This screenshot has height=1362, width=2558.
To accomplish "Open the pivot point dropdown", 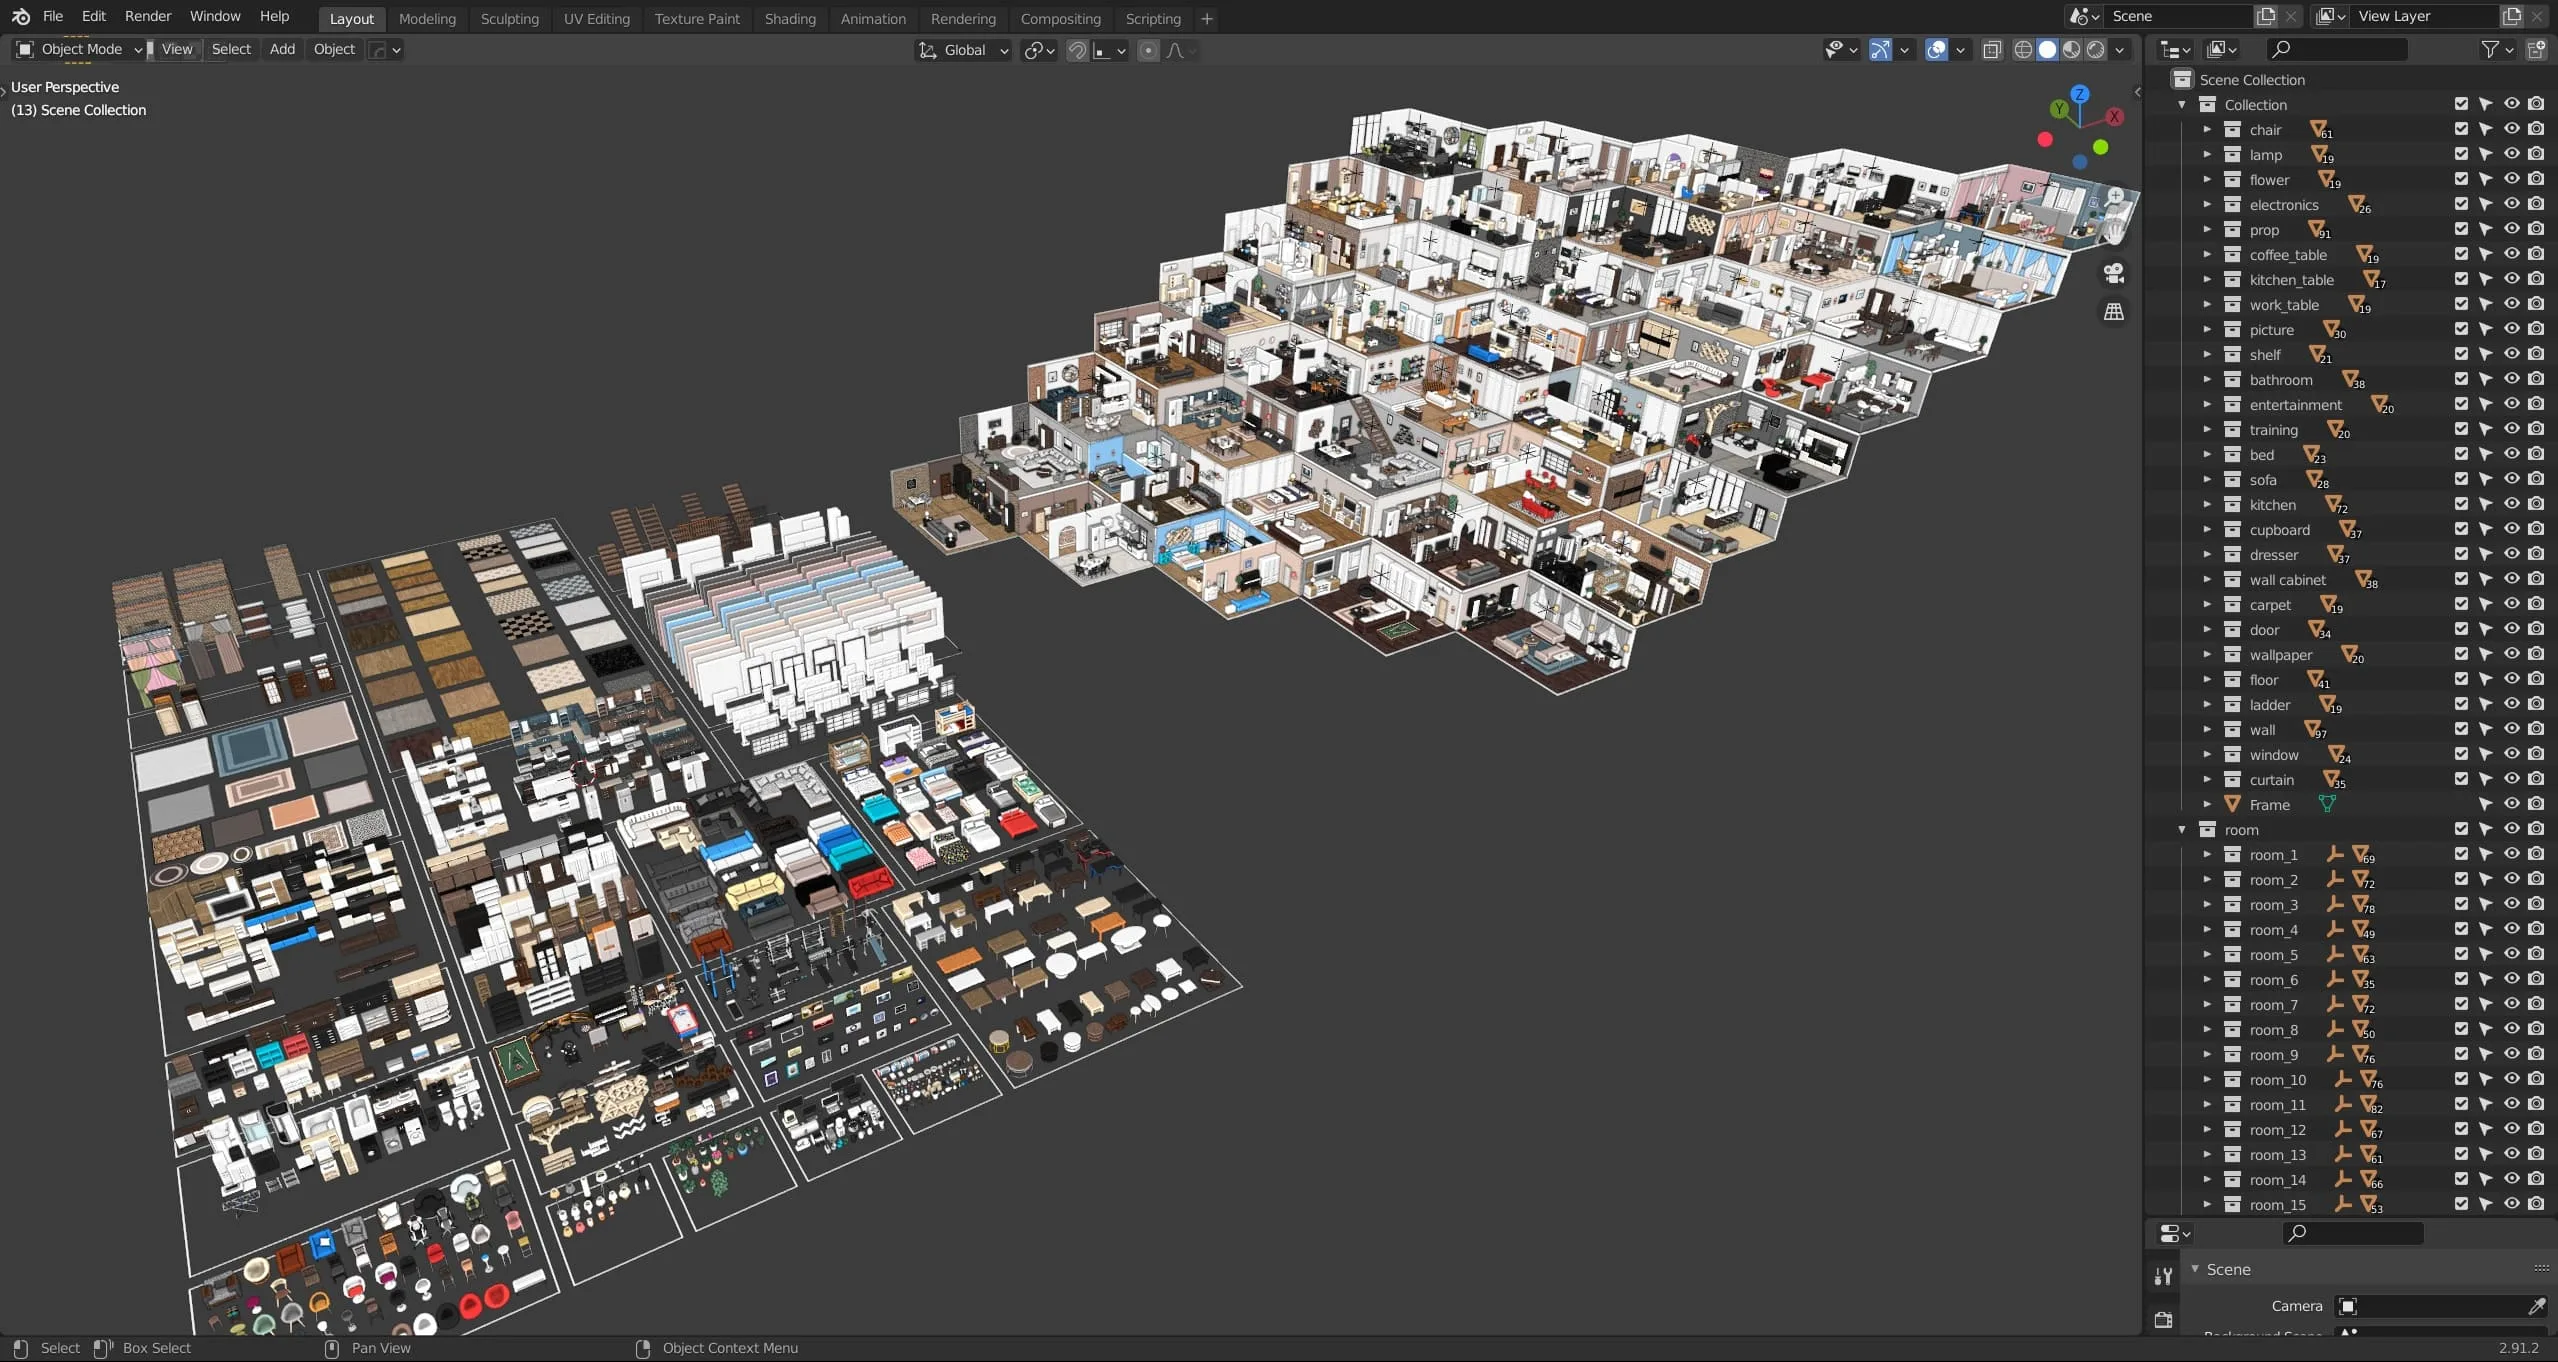I will (1040, 50).
